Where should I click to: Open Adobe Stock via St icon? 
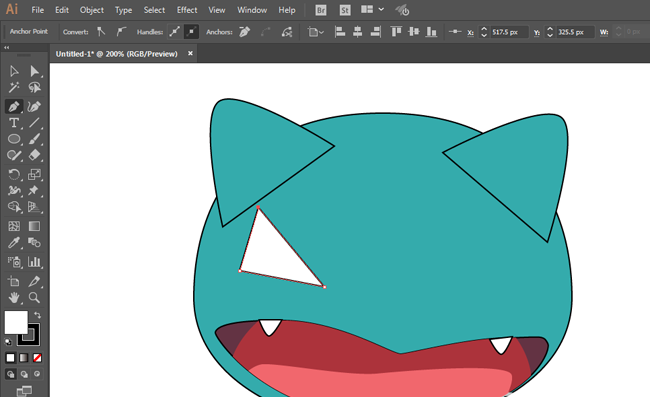(345, 10)
